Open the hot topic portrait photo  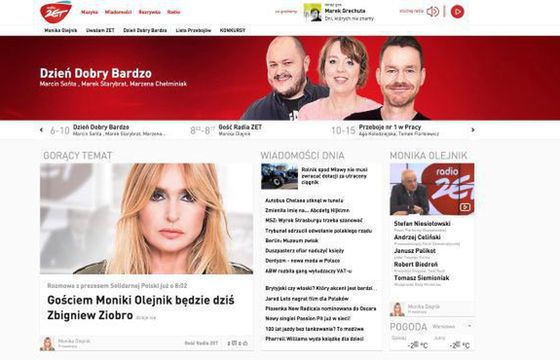point(146,219)
